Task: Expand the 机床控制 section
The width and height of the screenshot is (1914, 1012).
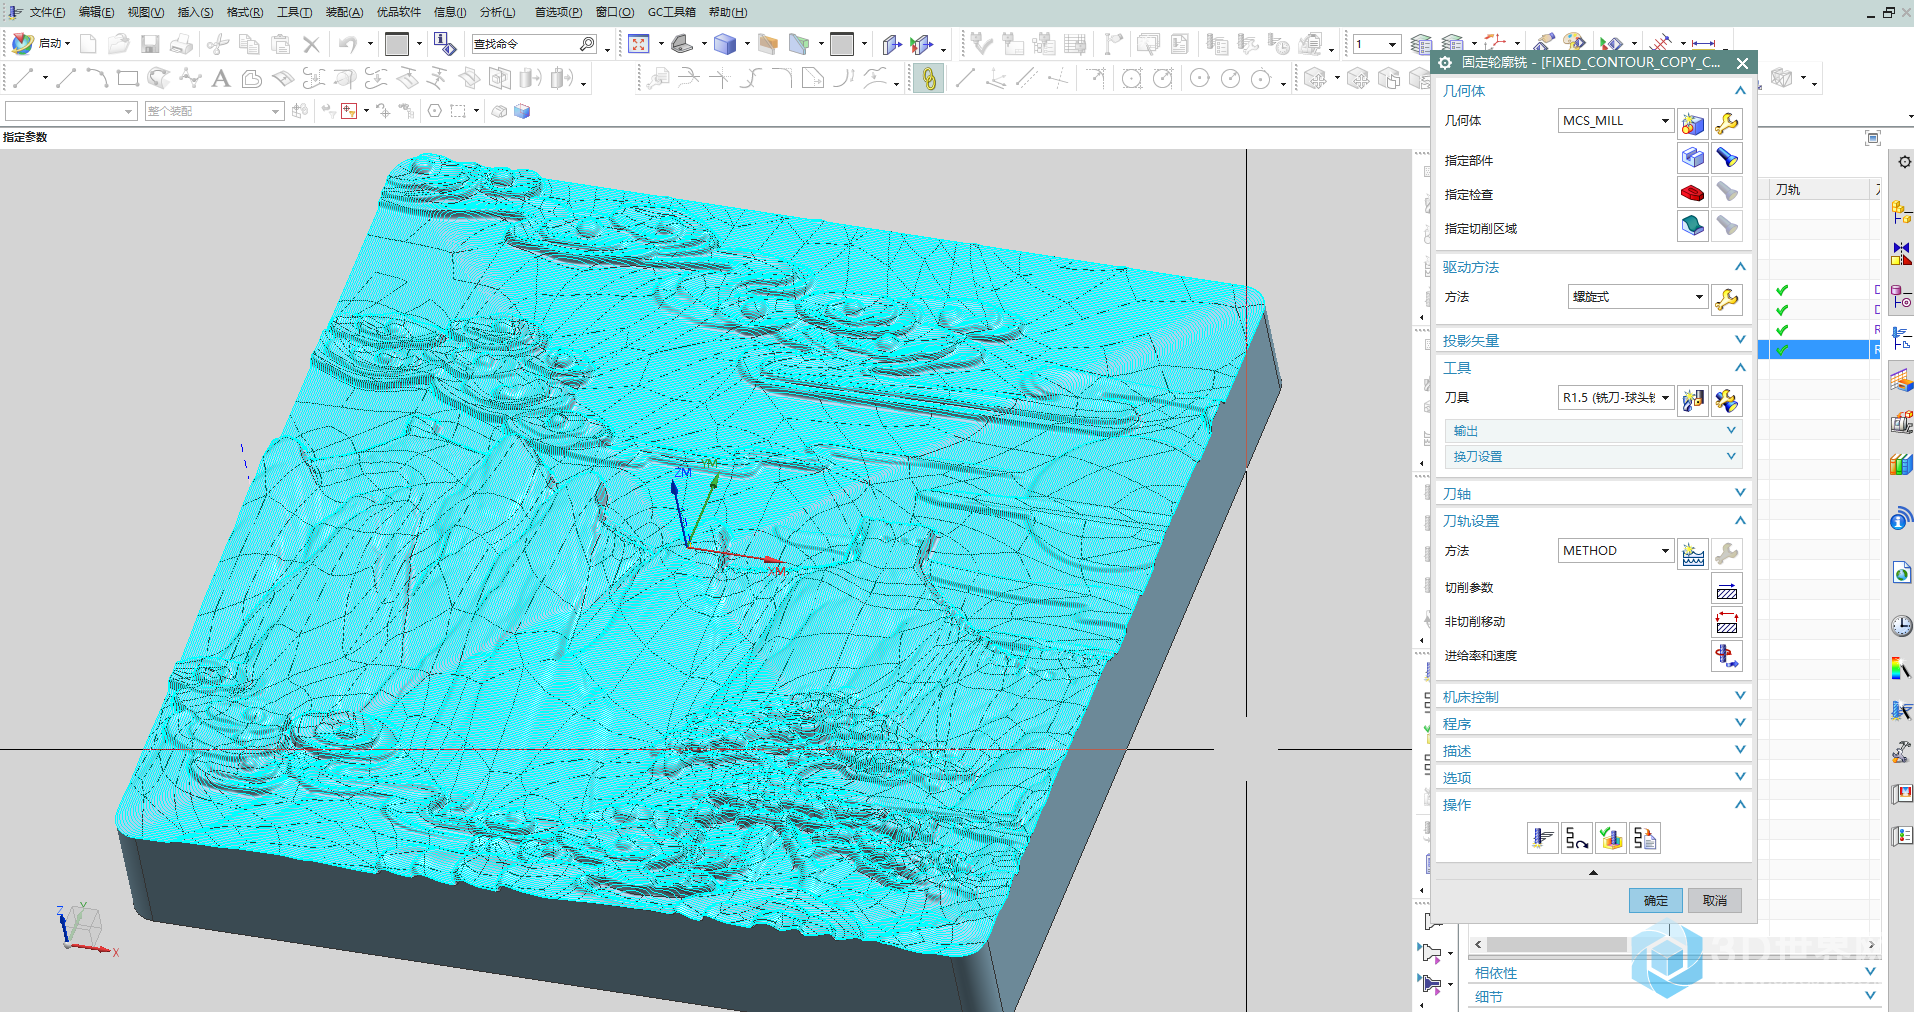Action: point(1594,697)
